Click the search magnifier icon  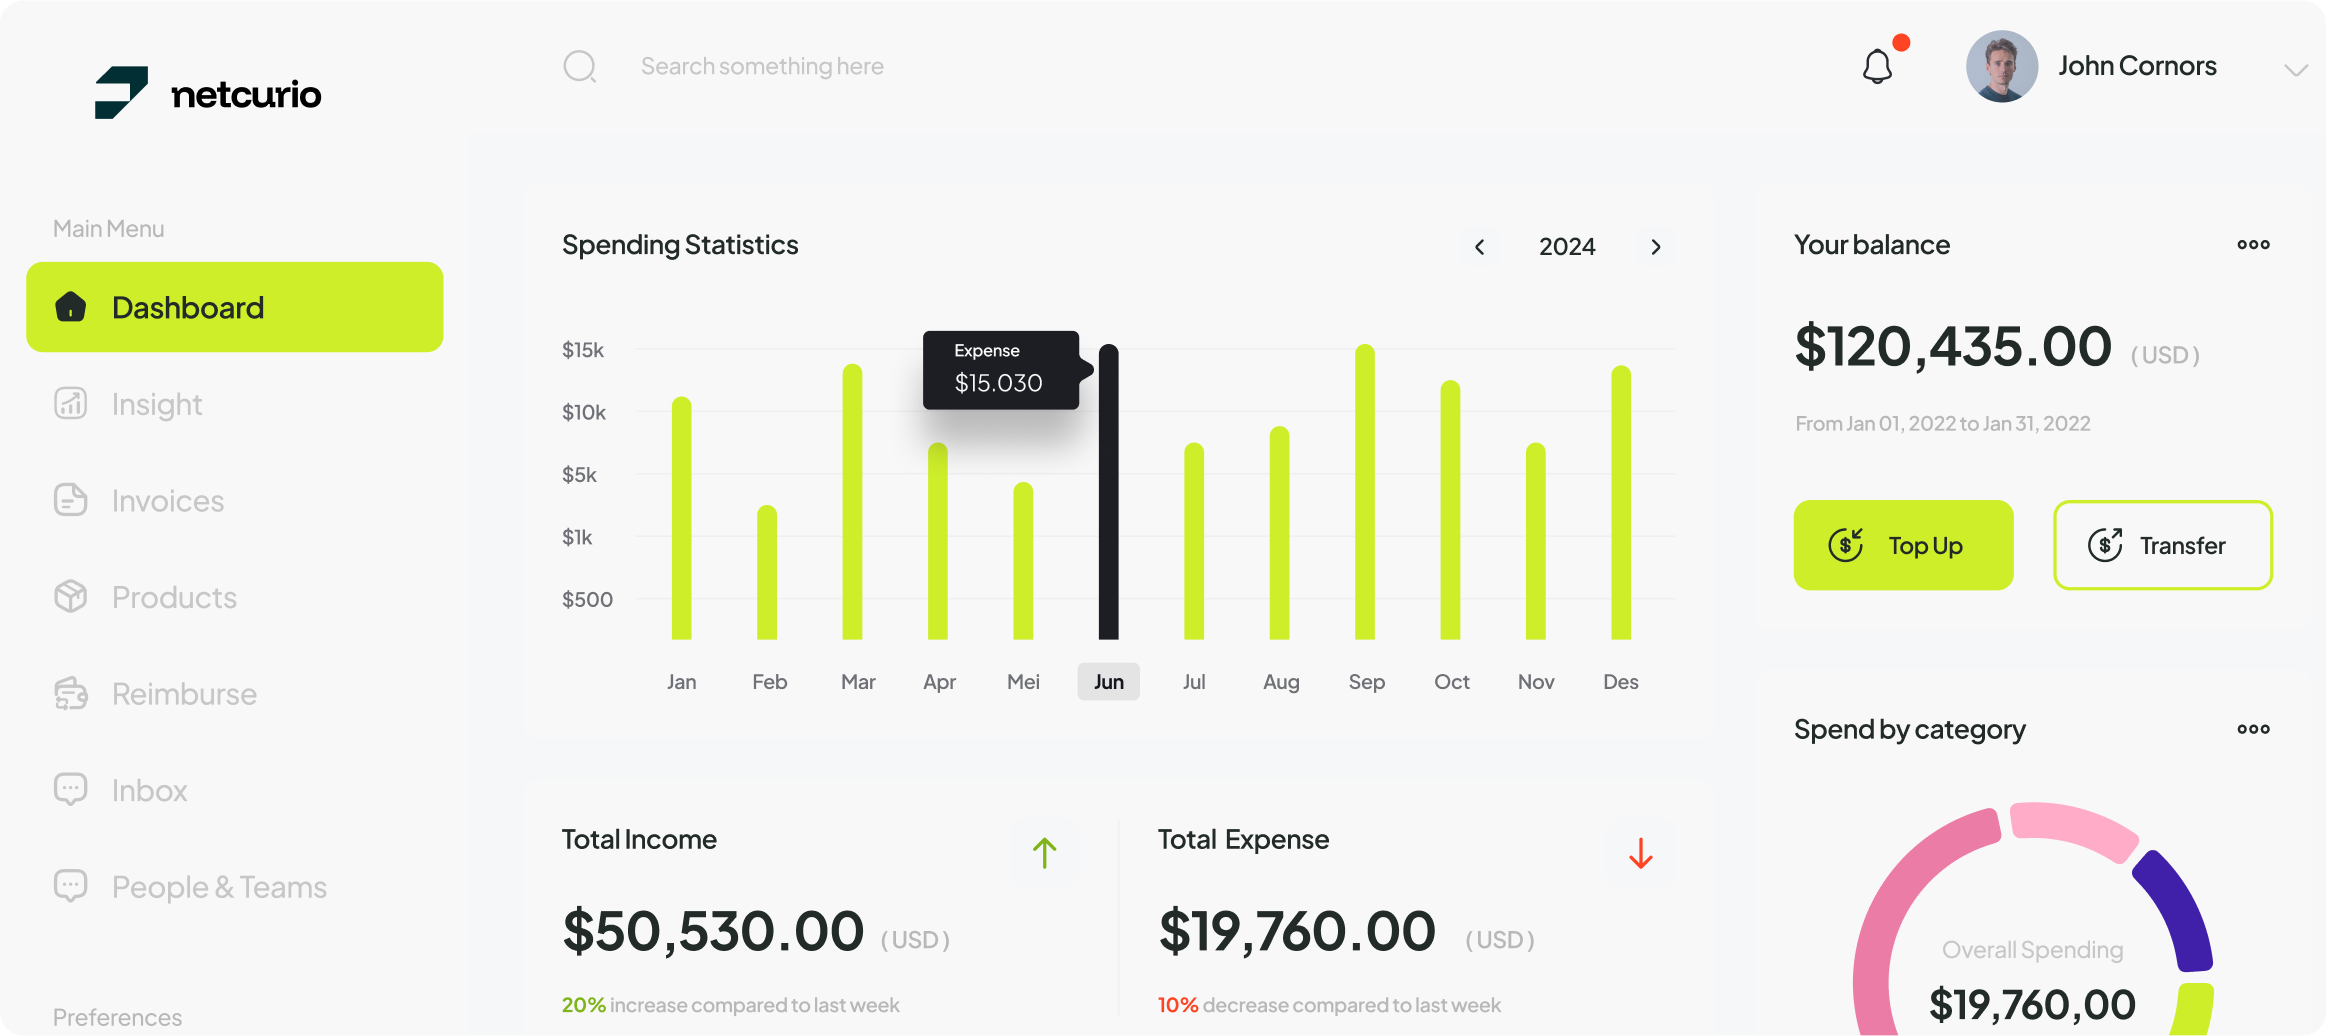[x=579, y=67]
